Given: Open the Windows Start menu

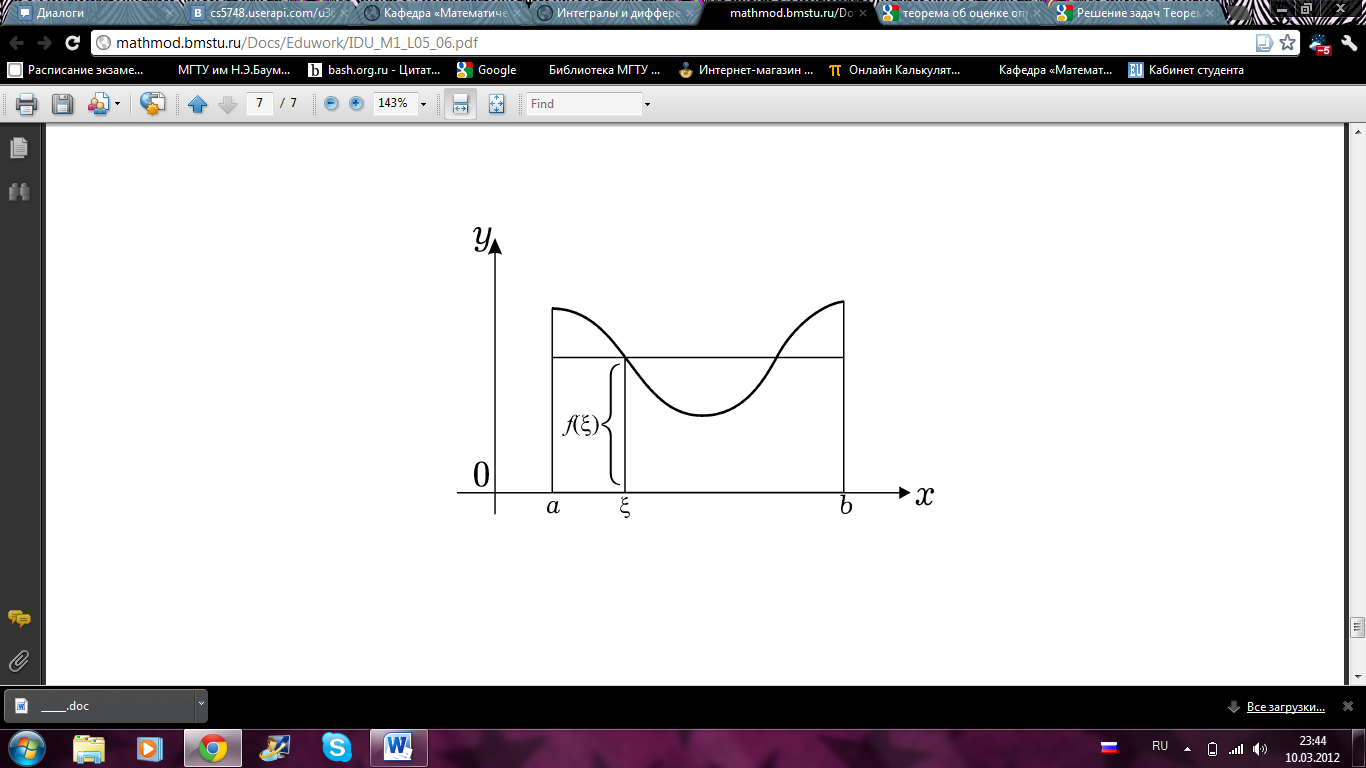Looking at the screenshot, I should click(25, 747).
